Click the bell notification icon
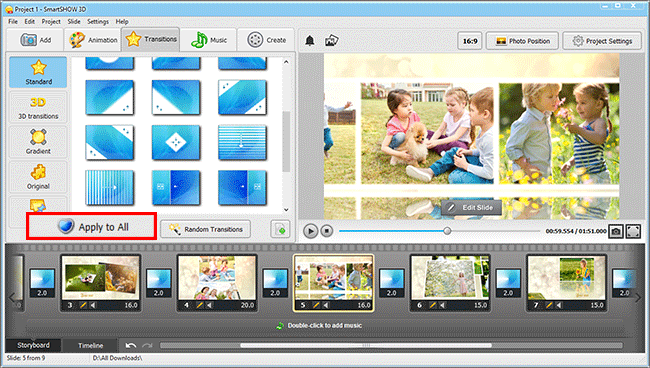Image resolution: width=650 pixels, height=368 pixels. pyautogui.click(x=310, y=41)
